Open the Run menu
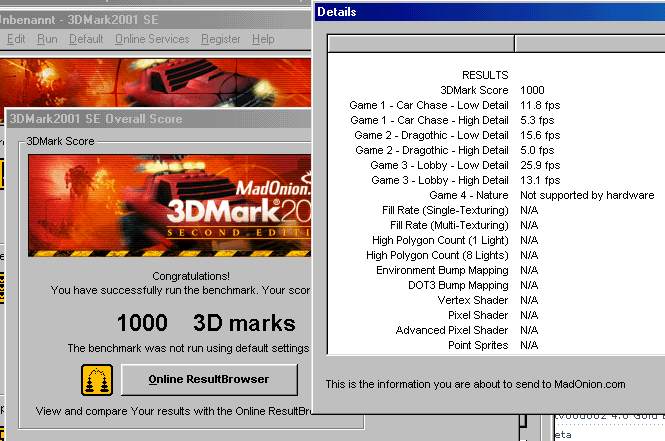Viewport: 665px width, 441px height. pos(47,39)
